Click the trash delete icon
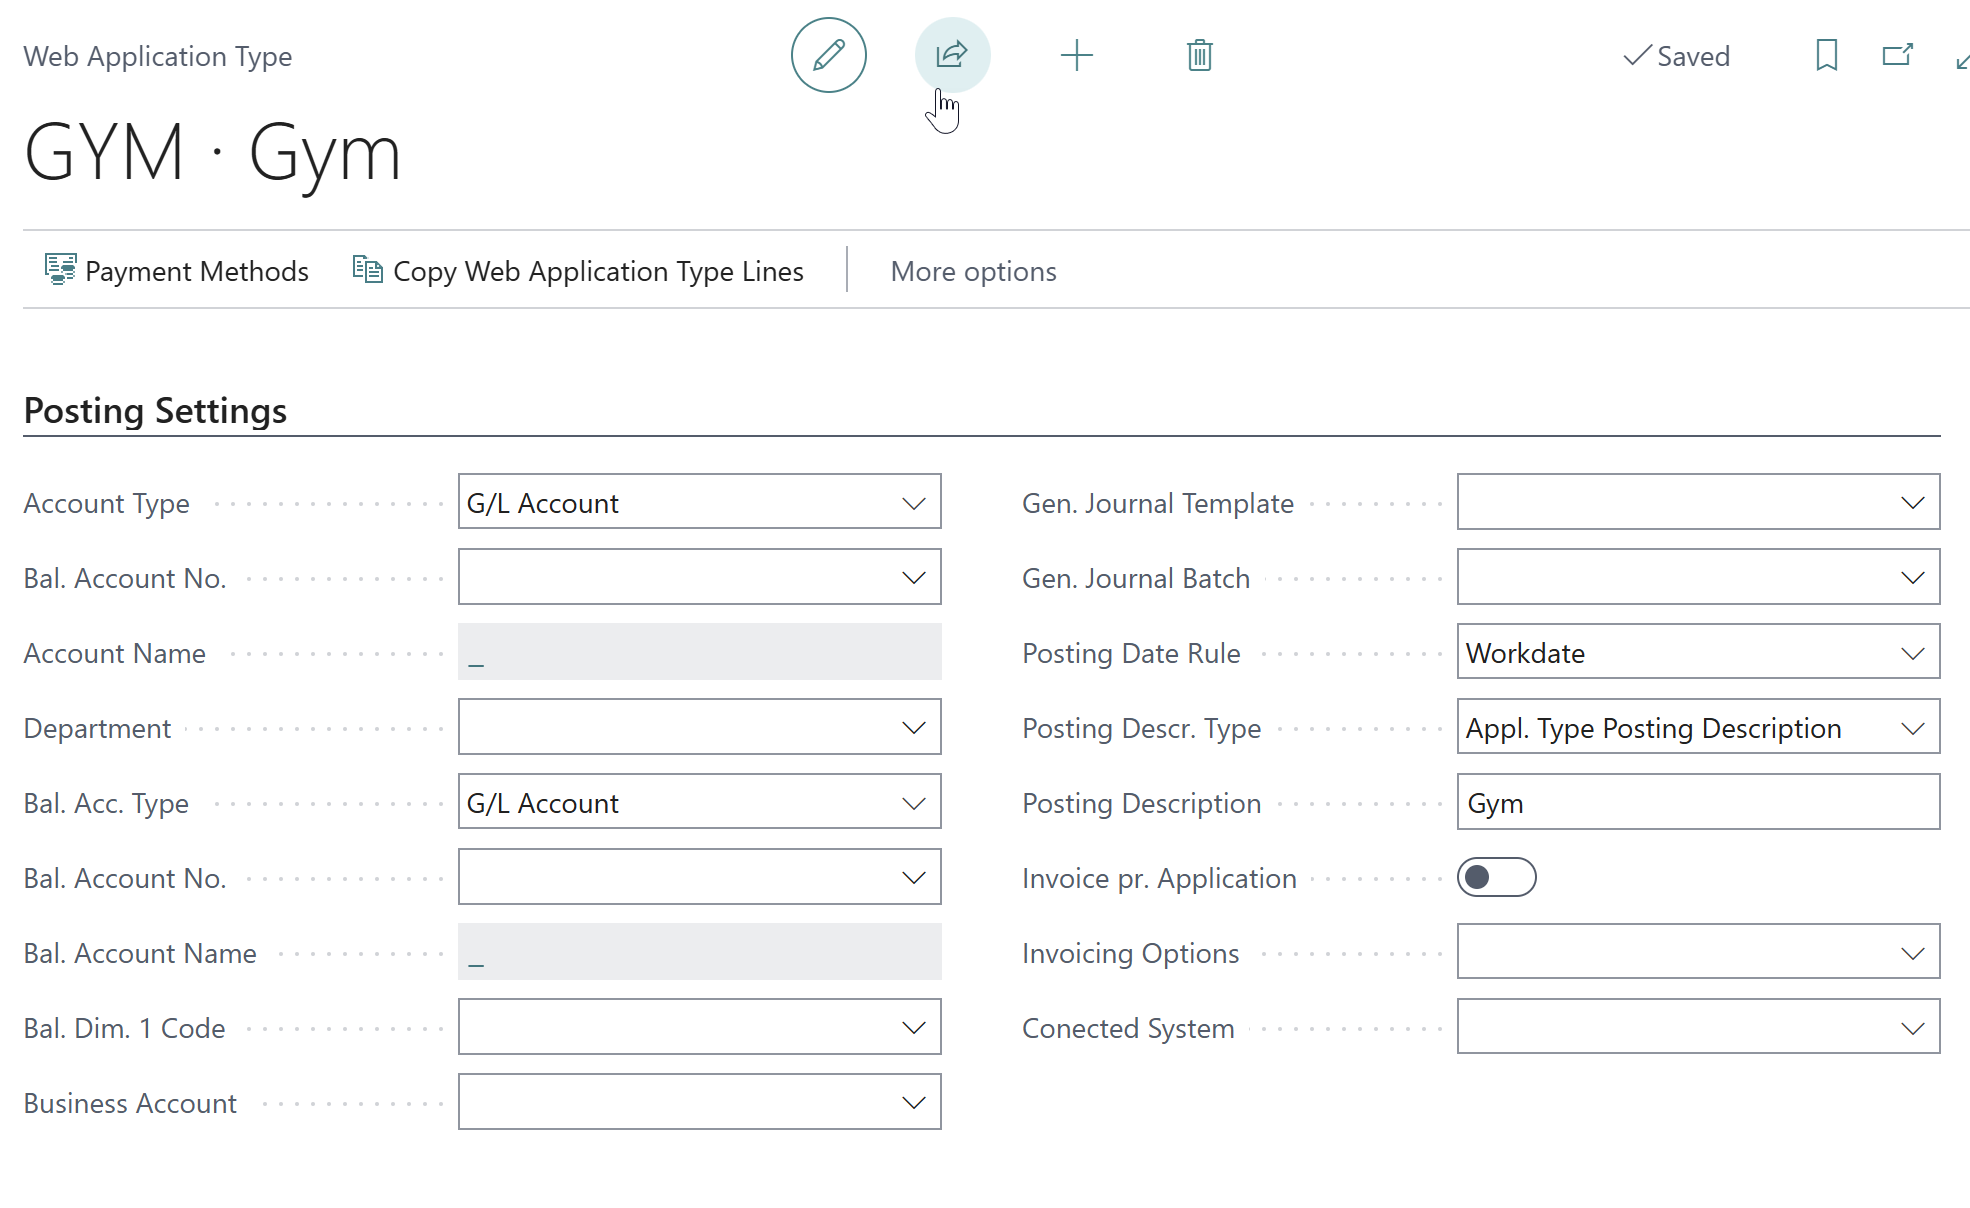This screenshot has height=1208, width=1970. [x=1200, y=55]
